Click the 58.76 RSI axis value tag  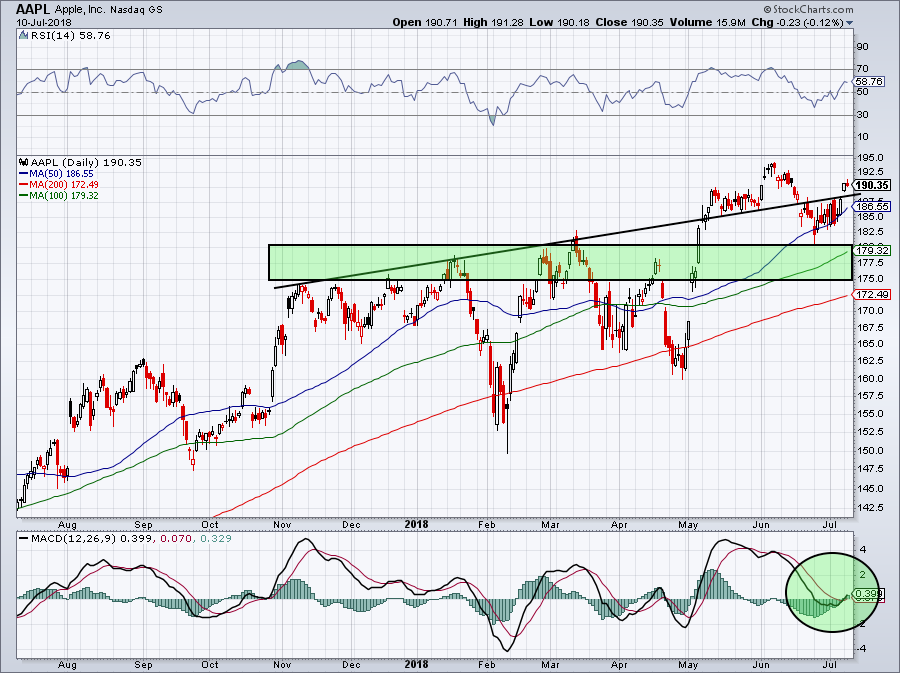tap(868, 82)
